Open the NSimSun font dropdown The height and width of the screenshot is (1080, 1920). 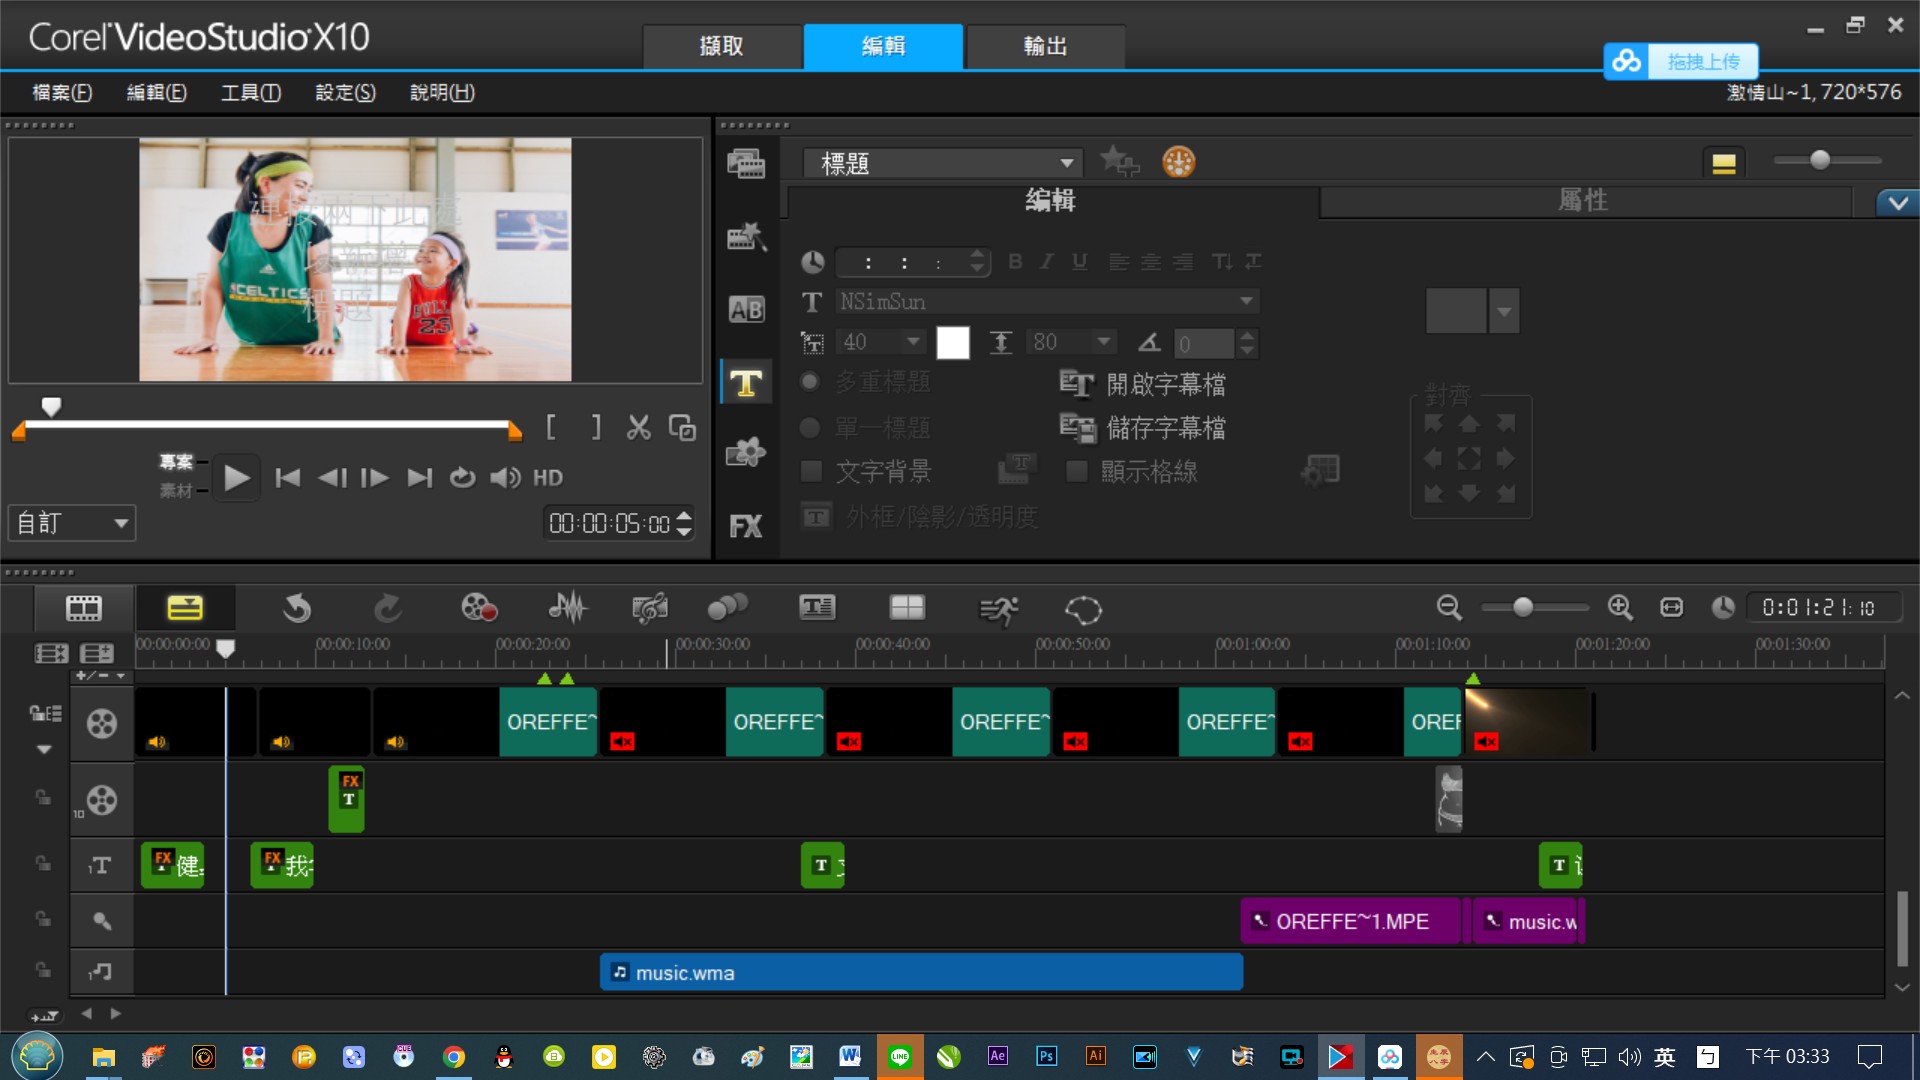[x=1047, y=301]
